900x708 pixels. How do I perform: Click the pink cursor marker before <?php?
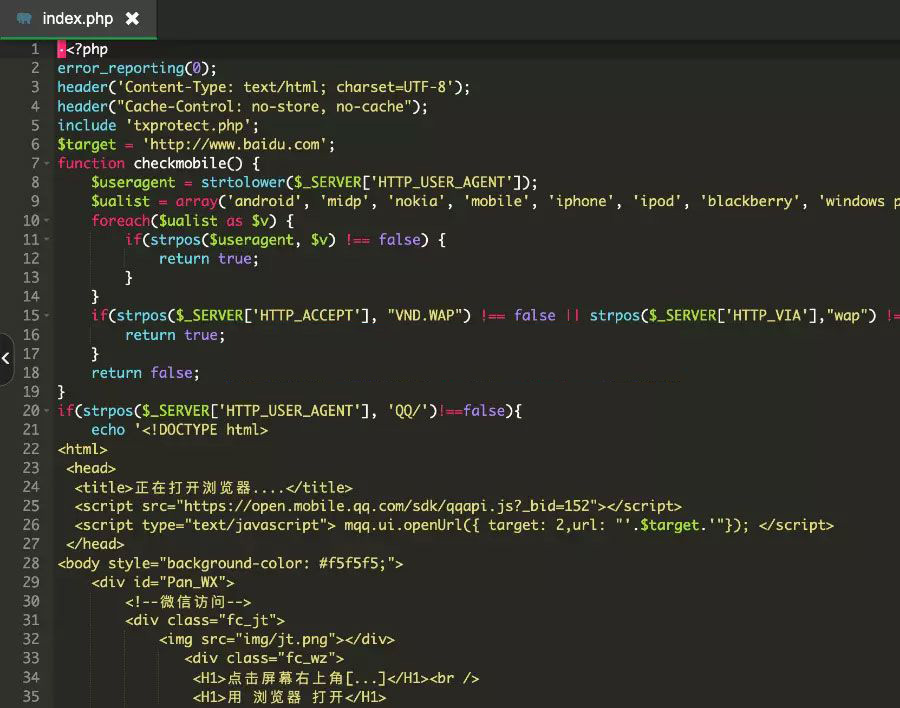61,49
